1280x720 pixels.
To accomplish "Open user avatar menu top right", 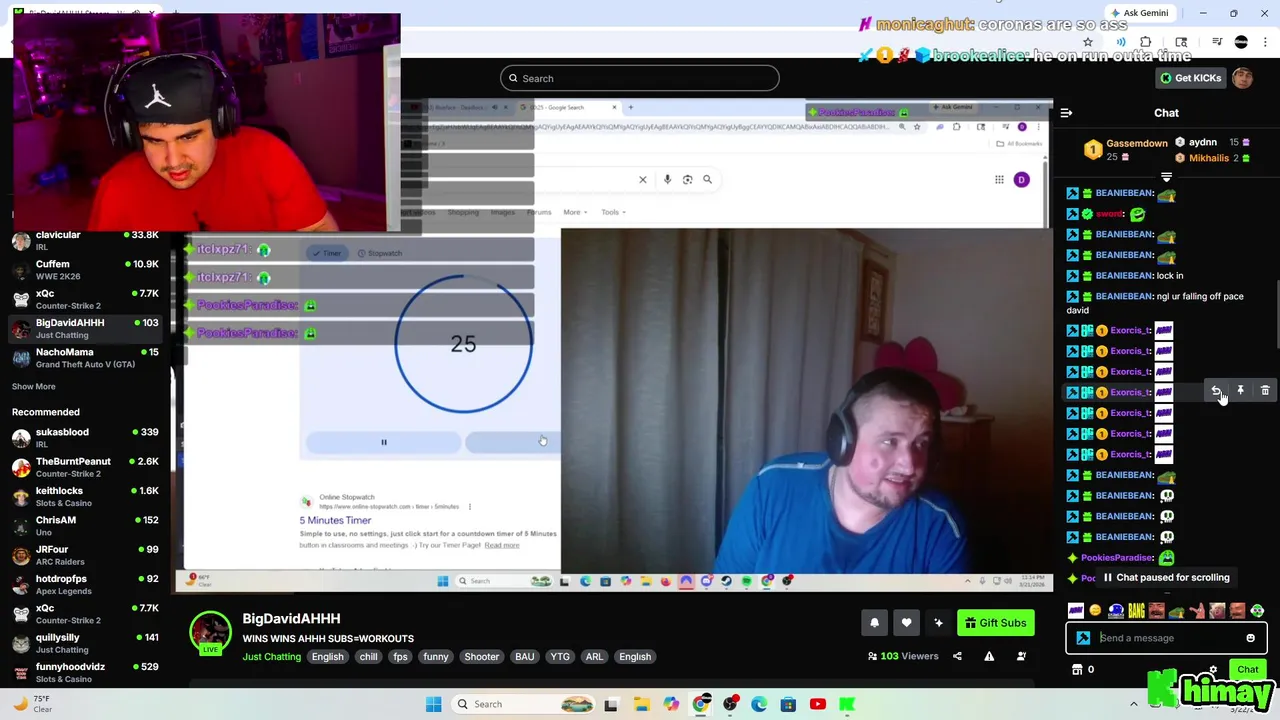I will point(1243,78).
